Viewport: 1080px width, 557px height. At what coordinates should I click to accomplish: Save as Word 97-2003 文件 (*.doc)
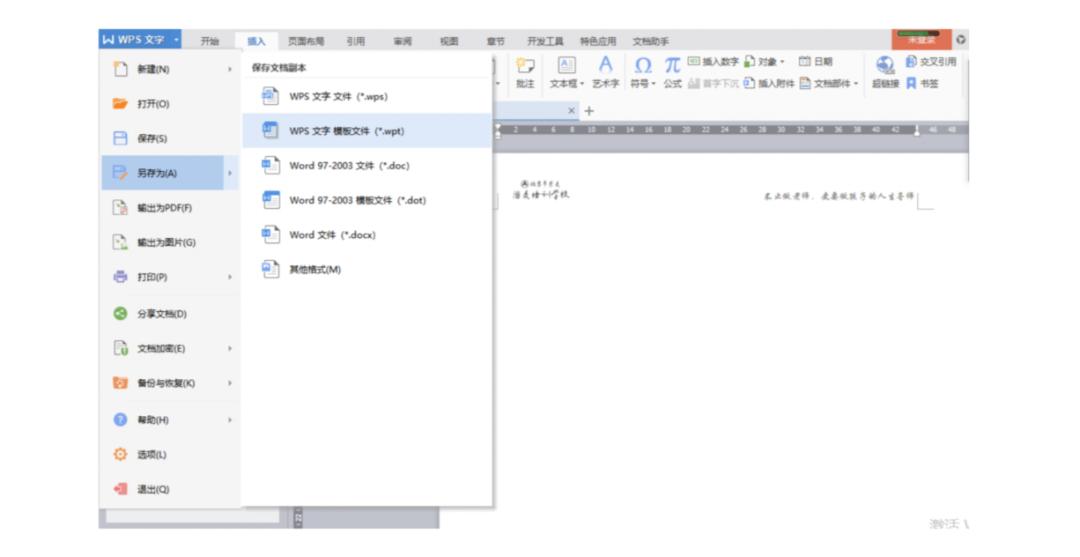367,165
